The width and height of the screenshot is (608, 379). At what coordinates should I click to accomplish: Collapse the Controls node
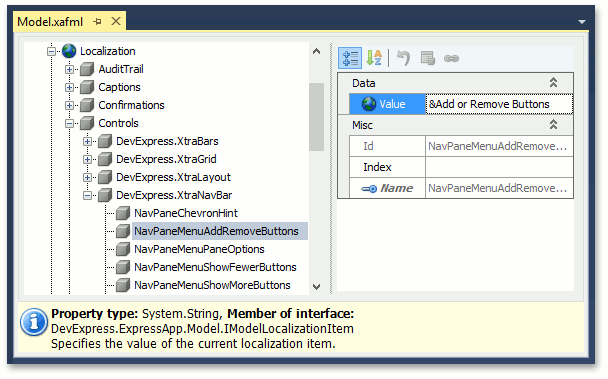tap(69, 123)
